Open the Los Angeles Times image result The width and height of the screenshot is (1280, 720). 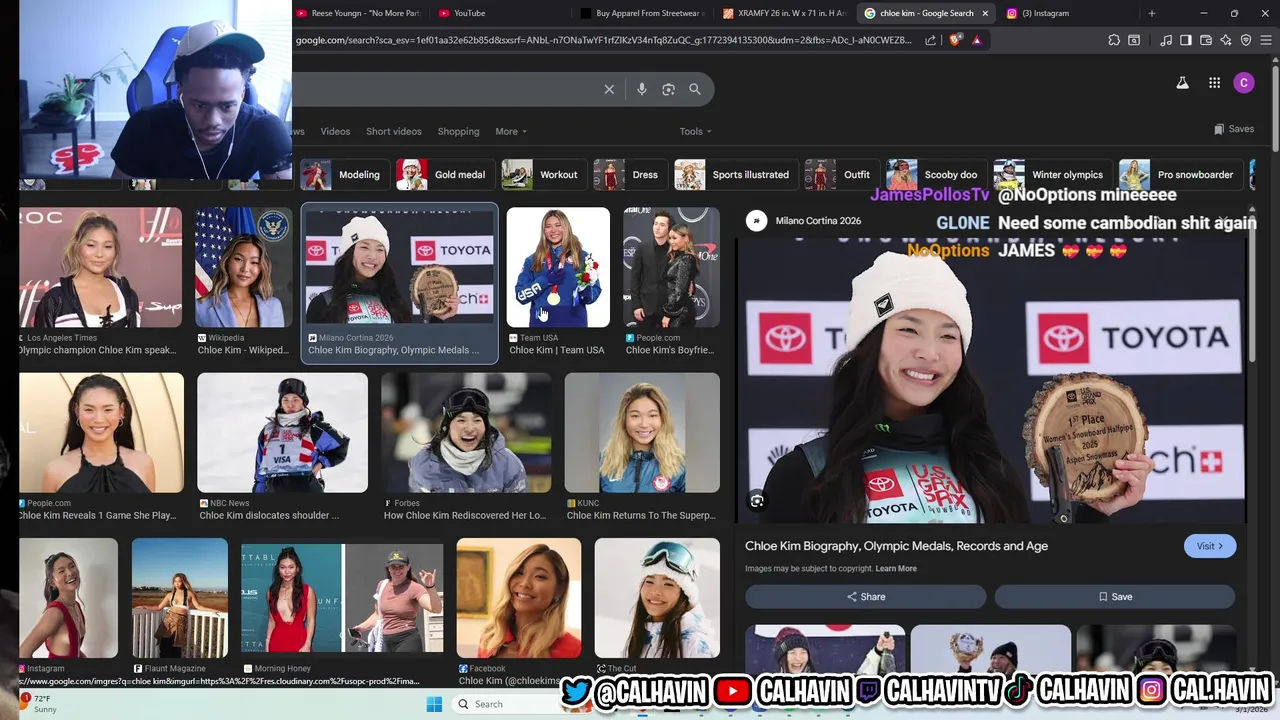pyautogui.click(x=100, y=281)
